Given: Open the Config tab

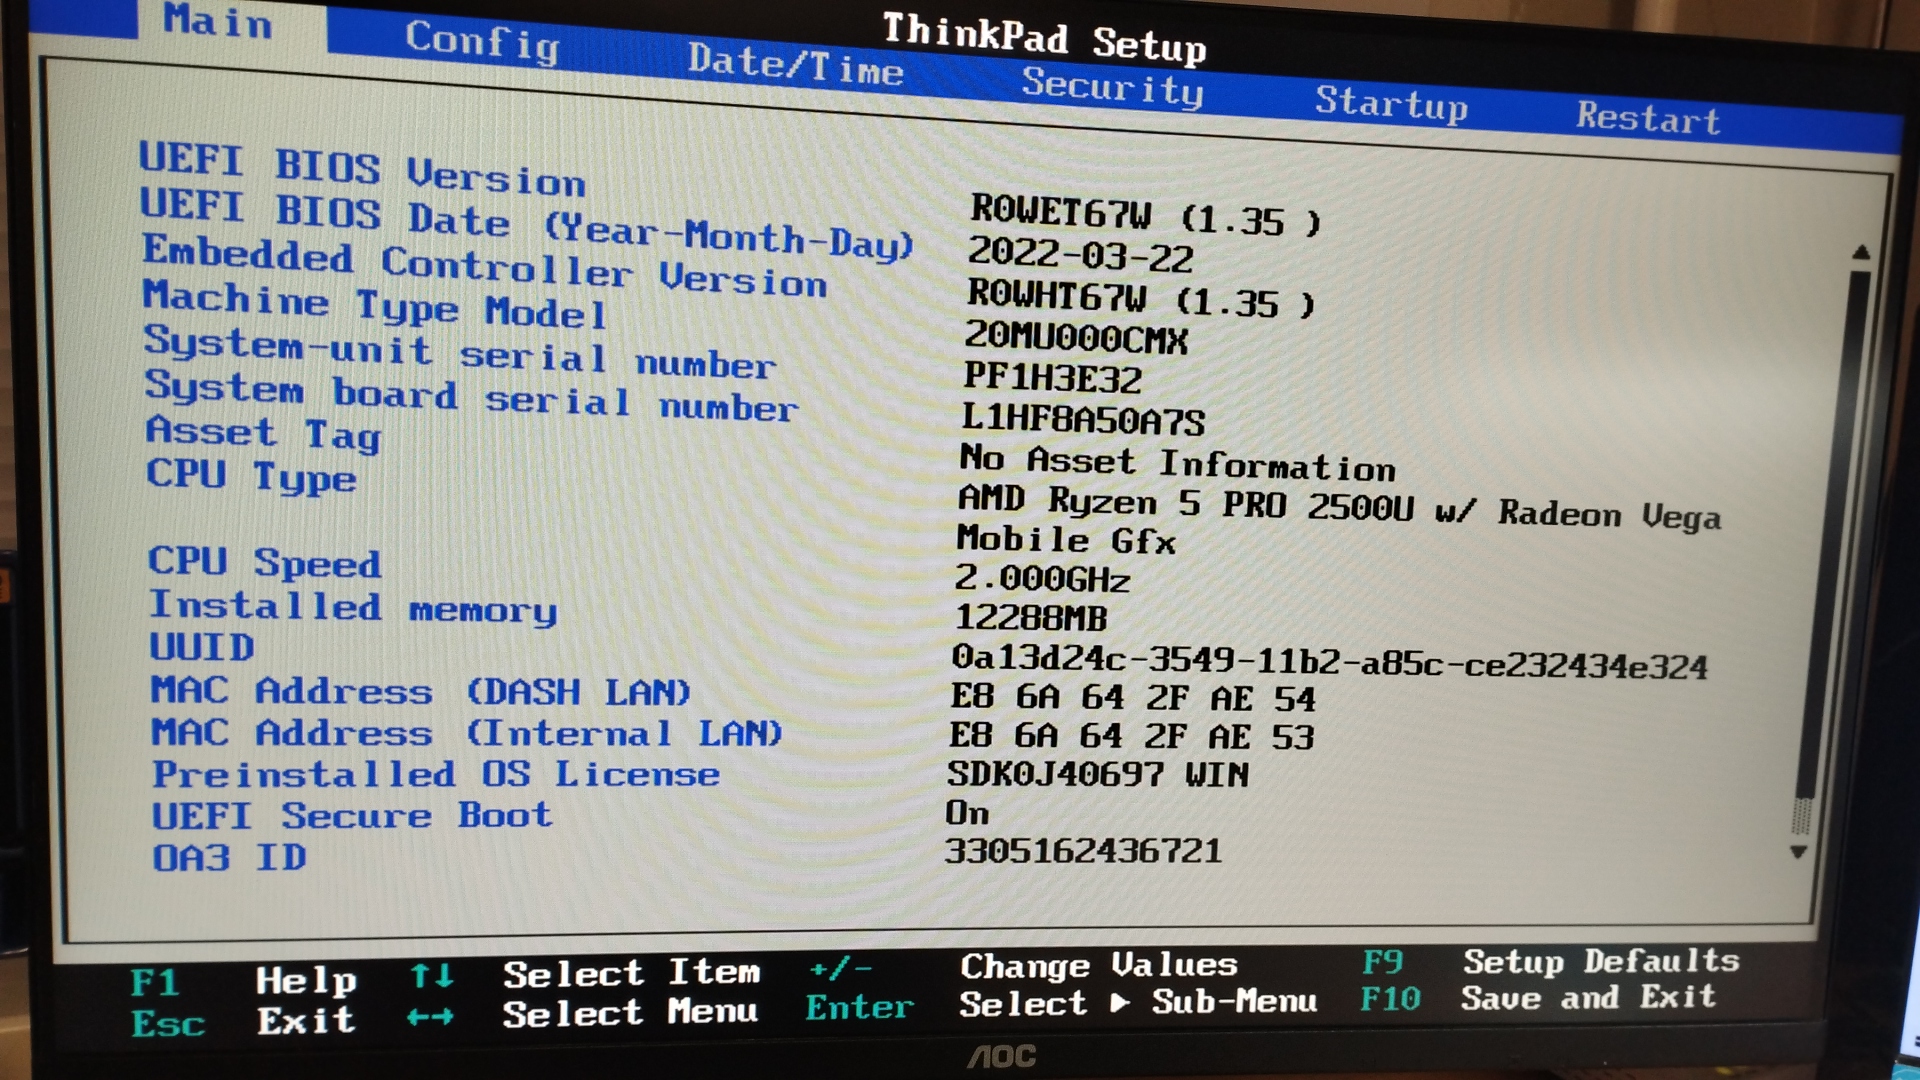Looking at the screenshot, I should coord(481,41).
